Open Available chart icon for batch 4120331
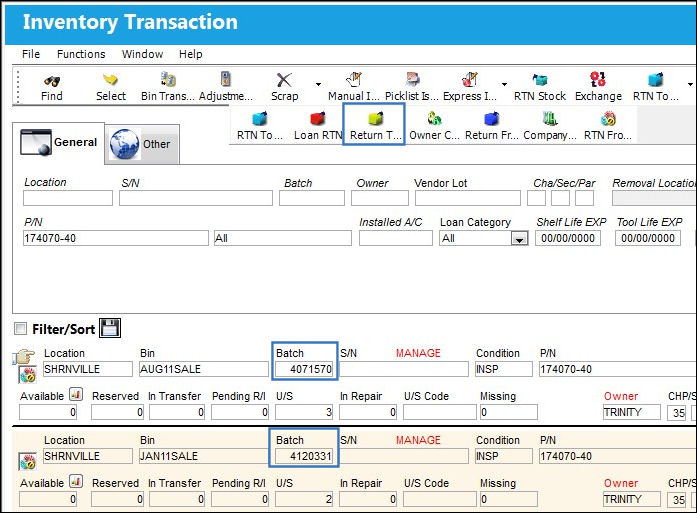This screenshot has width=697, height=513. [x=76, y=481]
